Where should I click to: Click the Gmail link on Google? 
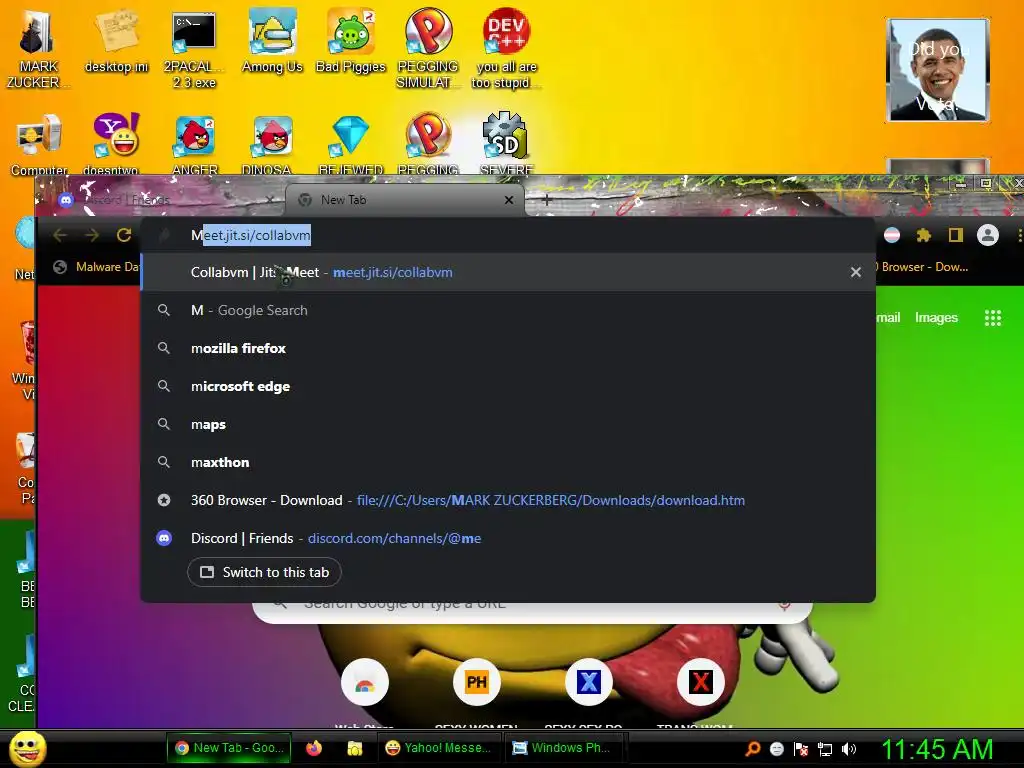888,317
